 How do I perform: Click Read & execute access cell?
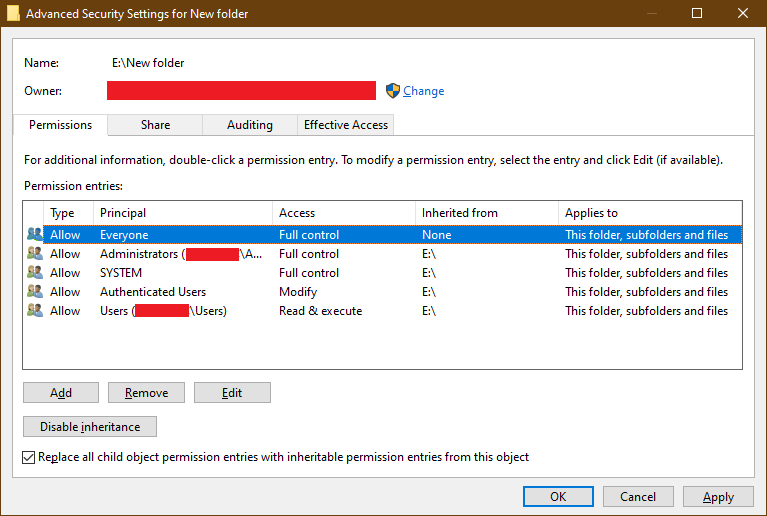tap(320, 311)
